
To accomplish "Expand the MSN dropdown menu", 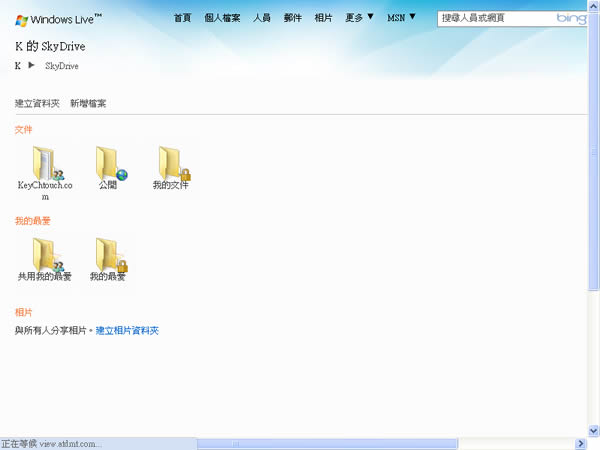I will (402, 17).
